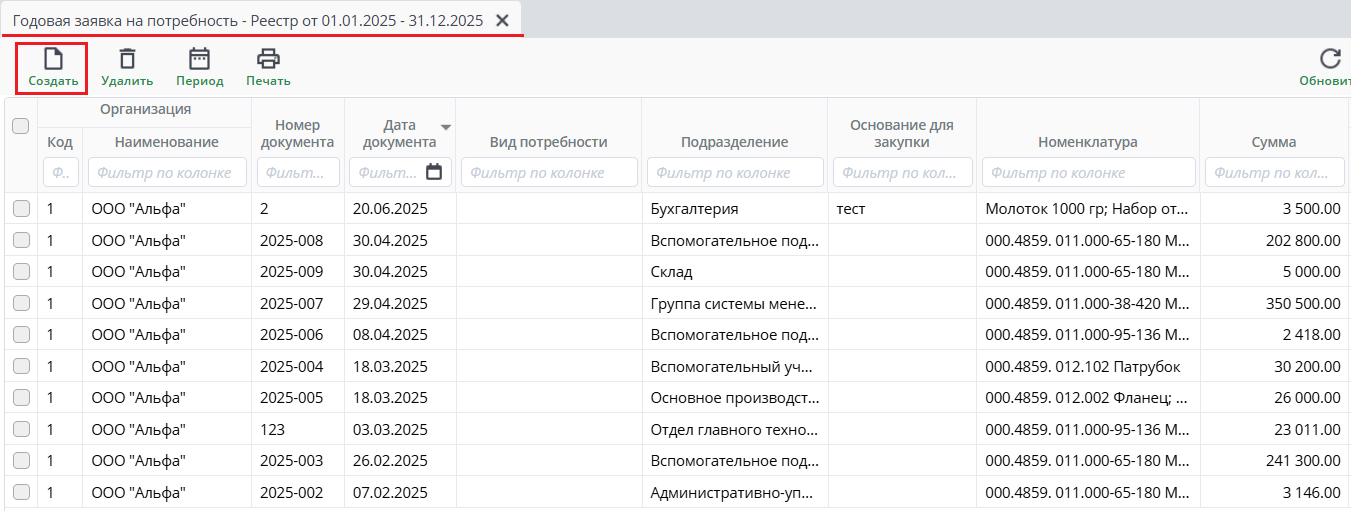1351x511 pixels.
Task: Click the Номенклатура filter input field
Action: tap(1088, 172)
